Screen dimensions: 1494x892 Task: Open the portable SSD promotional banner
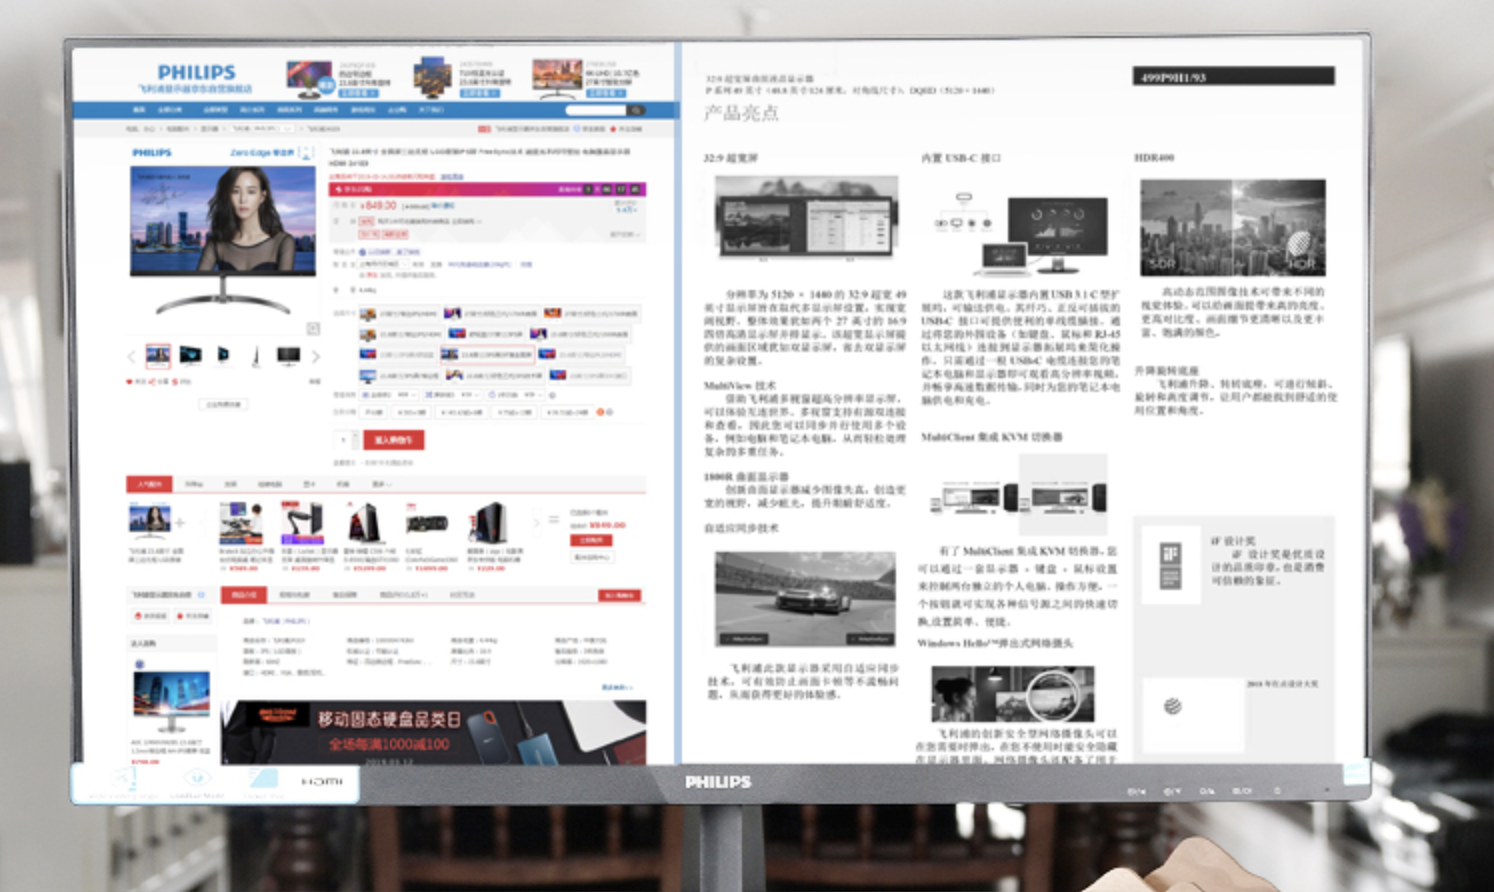pos(433,732)
